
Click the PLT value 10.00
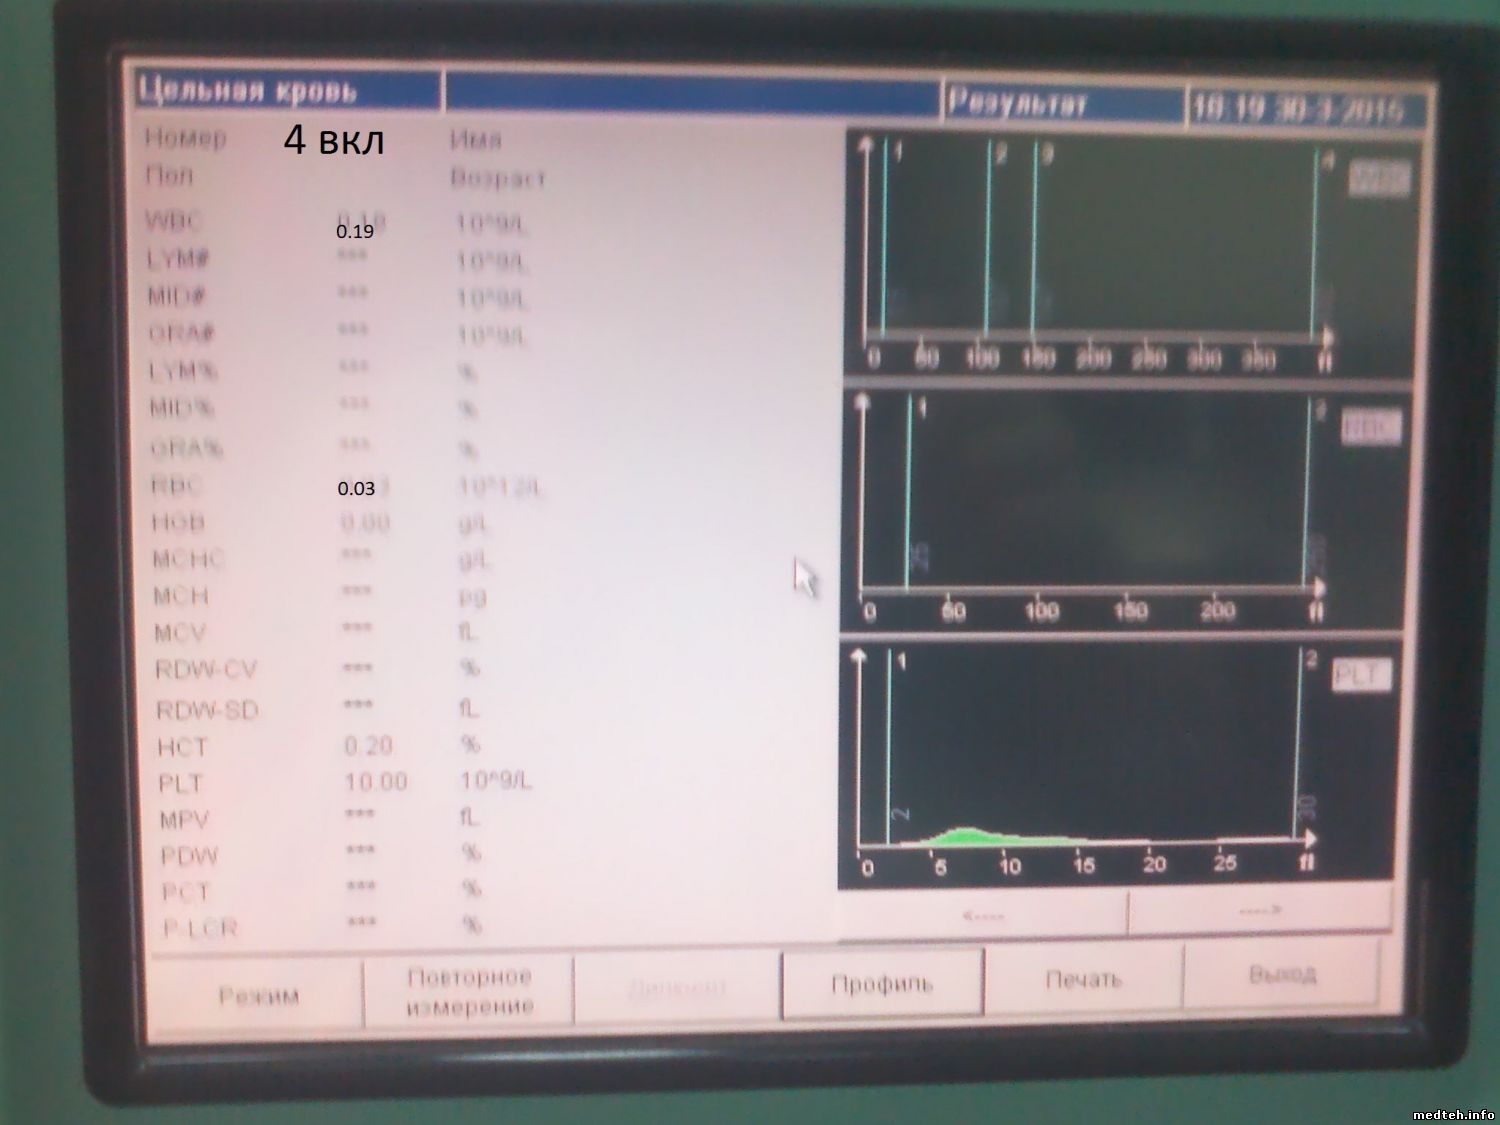pos(376,782)
